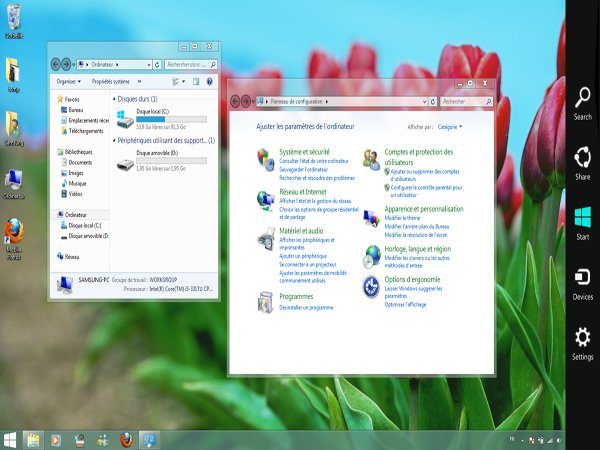Click Optimiser l'affichage link
Screen dimensions: 600x450
pyautogui.click(x=405, y=305)
